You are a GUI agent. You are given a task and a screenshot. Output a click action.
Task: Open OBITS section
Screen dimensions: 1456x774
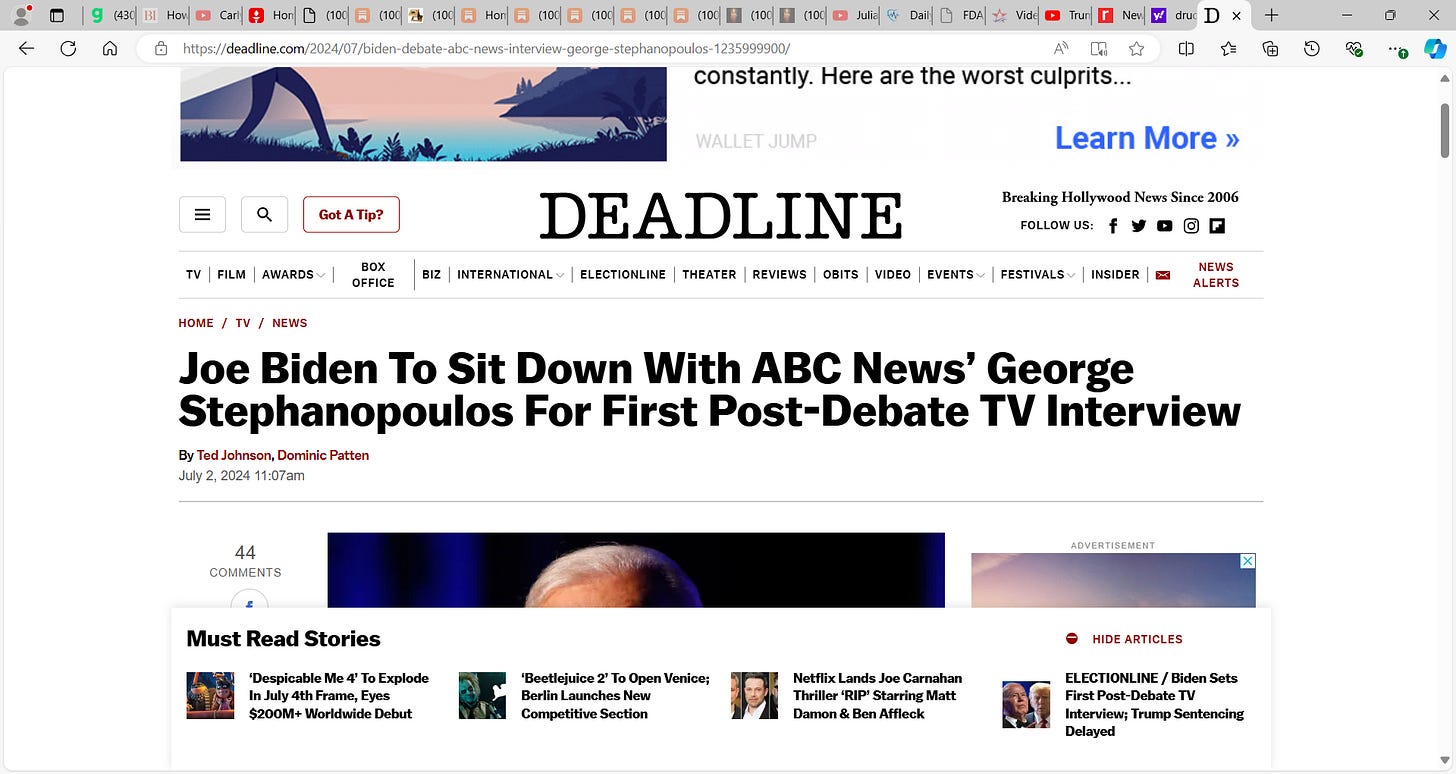point(840,274)
